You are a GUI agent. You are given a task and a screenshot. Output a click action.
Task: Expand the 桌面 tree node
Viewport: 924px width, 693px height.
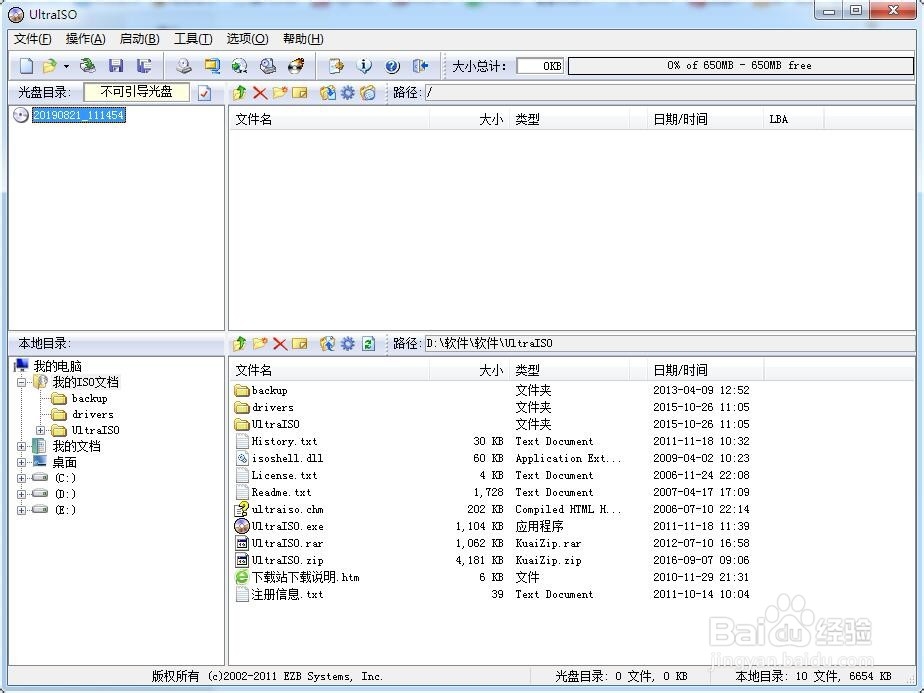22,463
